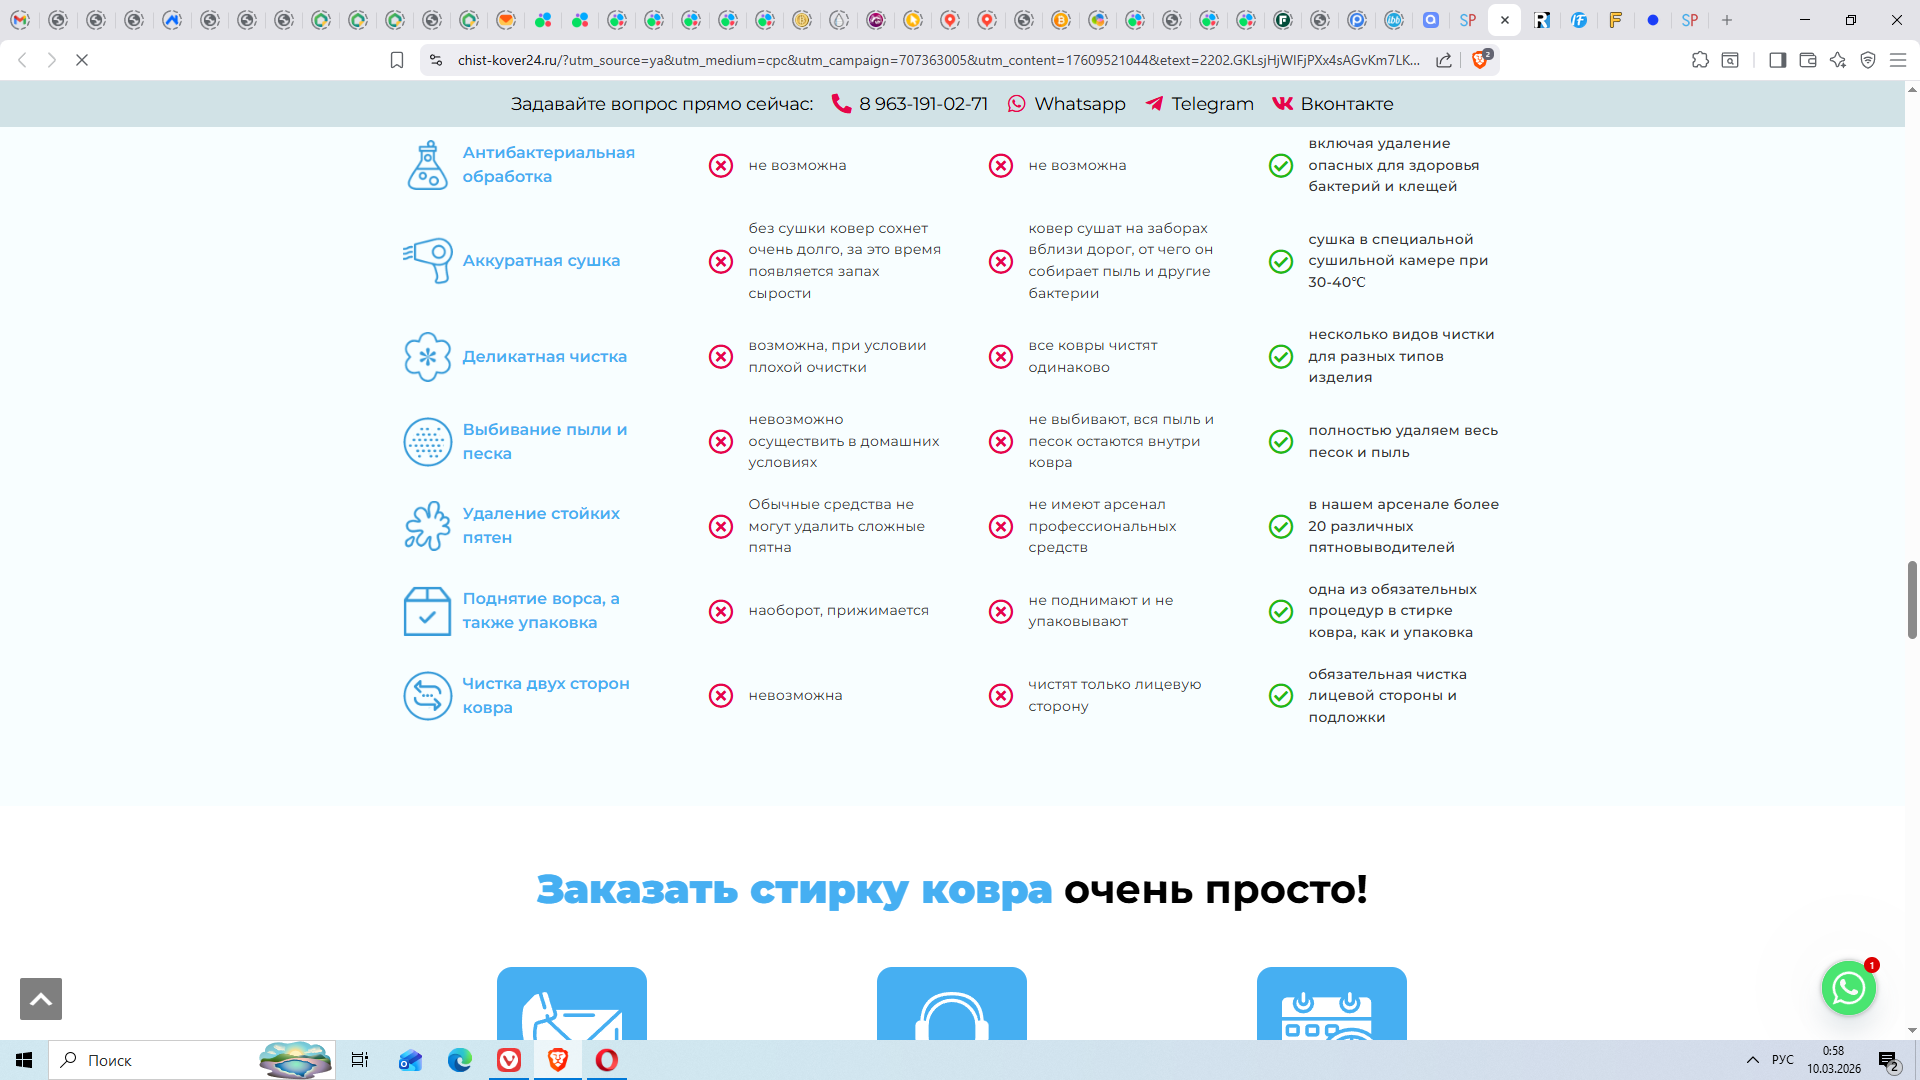The width and height of the screenshot is (1920, 1080).
Task: Open the browser hamburger menu
Action: pos(1898,60)
